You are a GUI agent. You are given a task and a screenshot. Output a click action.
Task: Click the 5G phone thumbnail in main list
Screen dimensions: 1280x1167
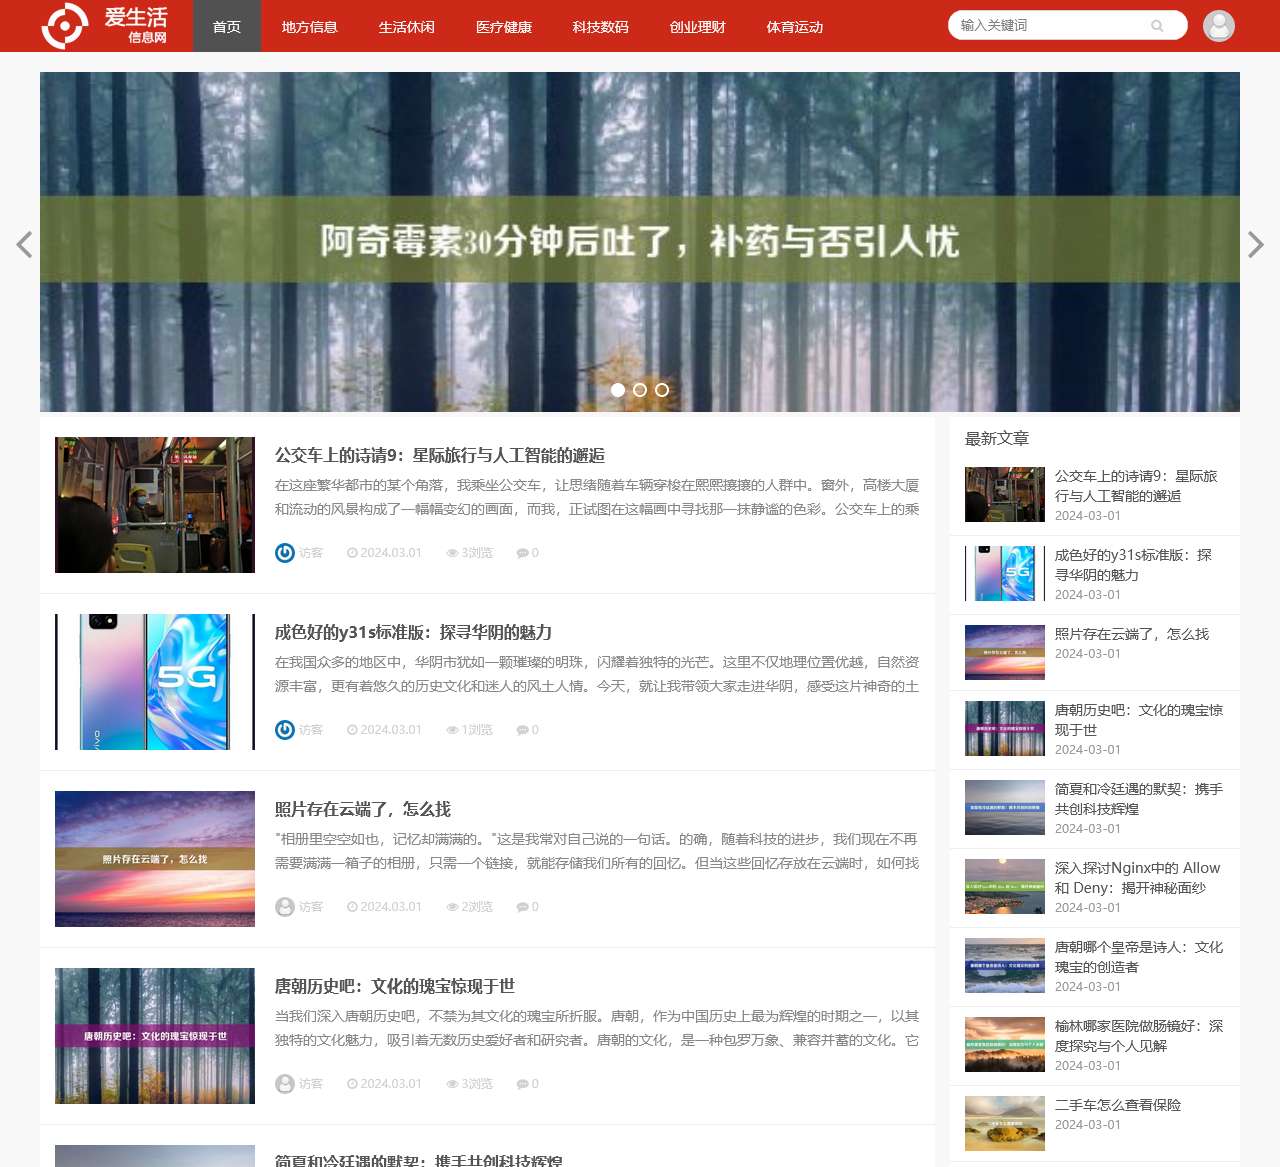[x=155, y=682]
